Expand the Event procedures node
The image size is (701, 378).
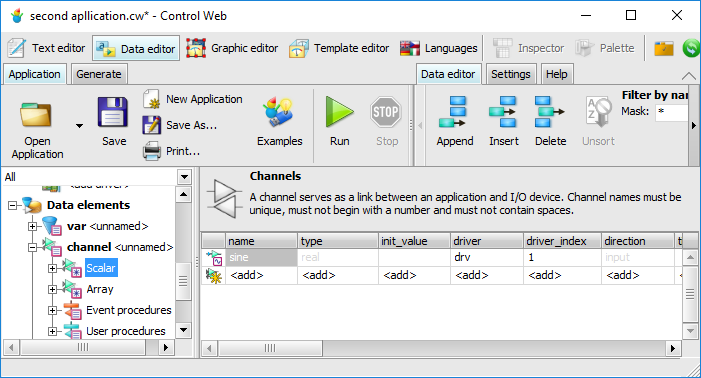(52, 310)
